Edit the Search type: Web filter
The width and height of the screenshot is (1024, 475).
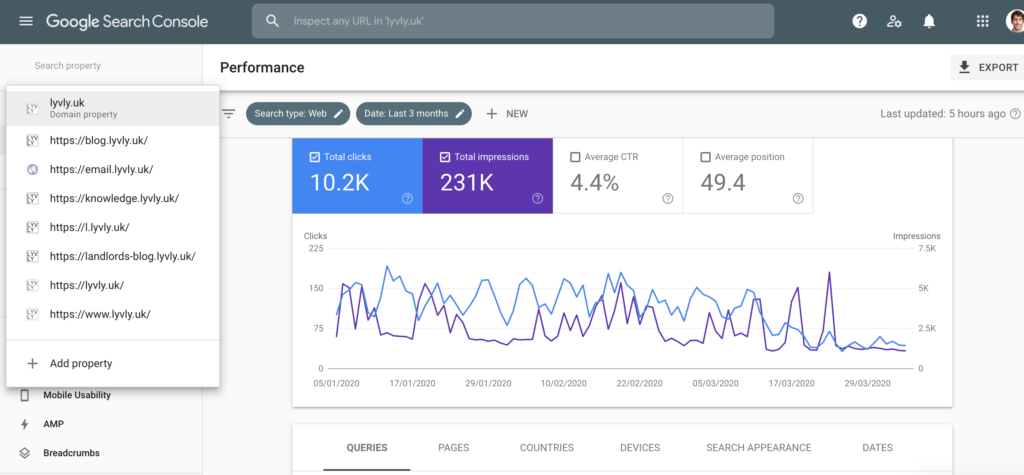pos(299,114)
